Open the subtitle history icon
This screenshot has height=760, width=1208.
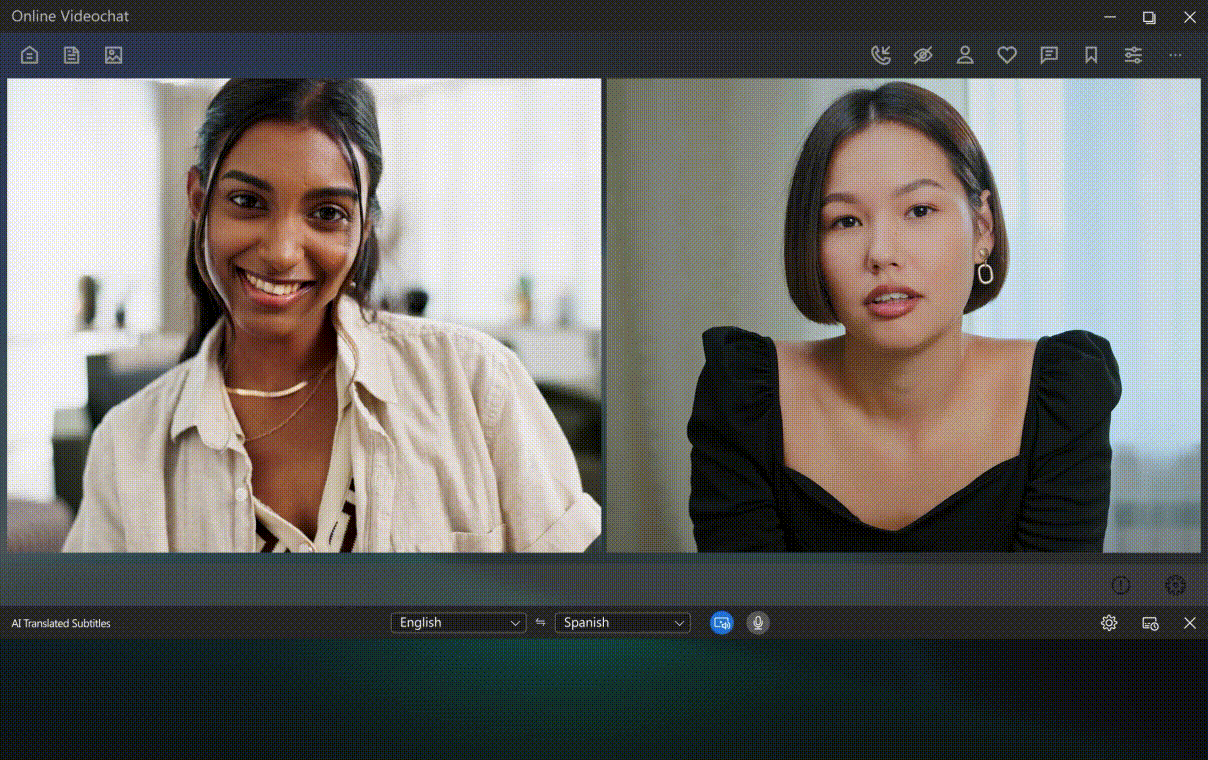(1150, 623)
